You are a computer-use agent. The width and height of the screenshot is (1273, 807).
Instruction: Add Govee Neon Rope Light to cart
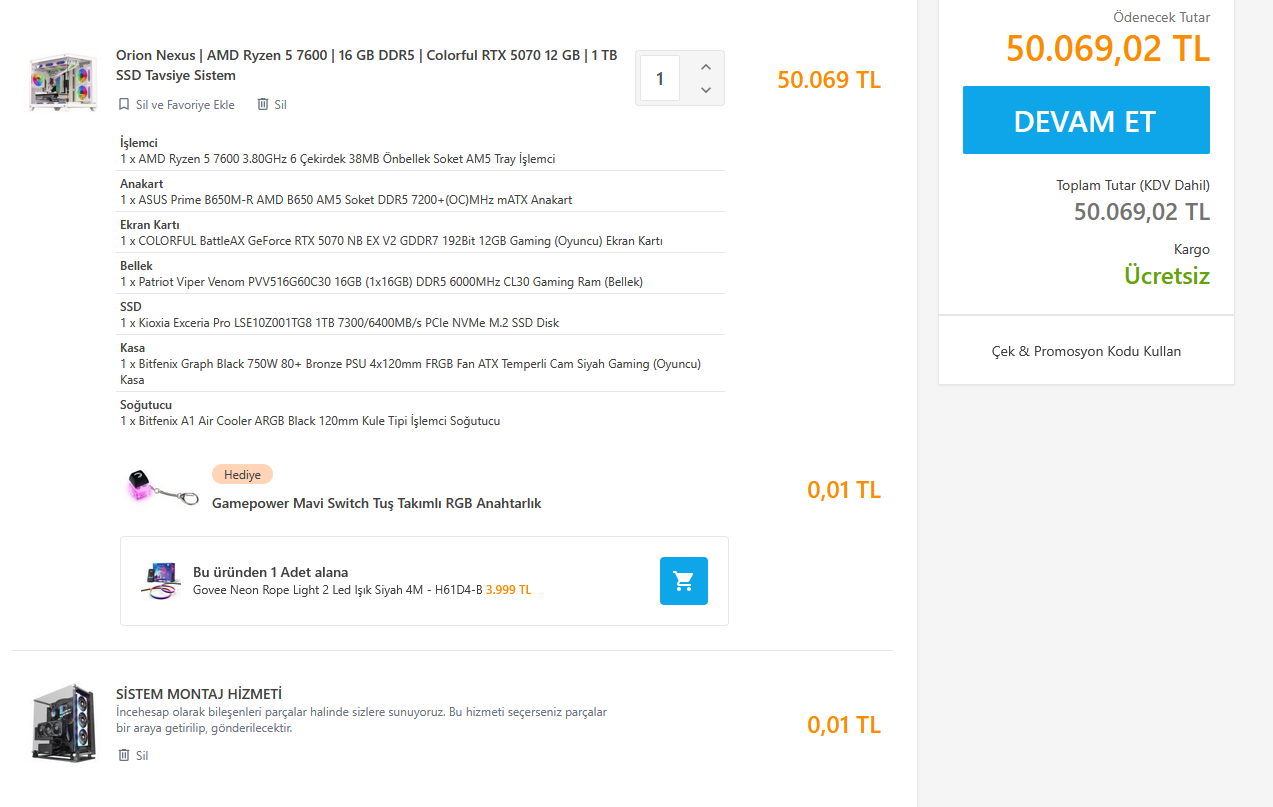(x=684, y=581)
